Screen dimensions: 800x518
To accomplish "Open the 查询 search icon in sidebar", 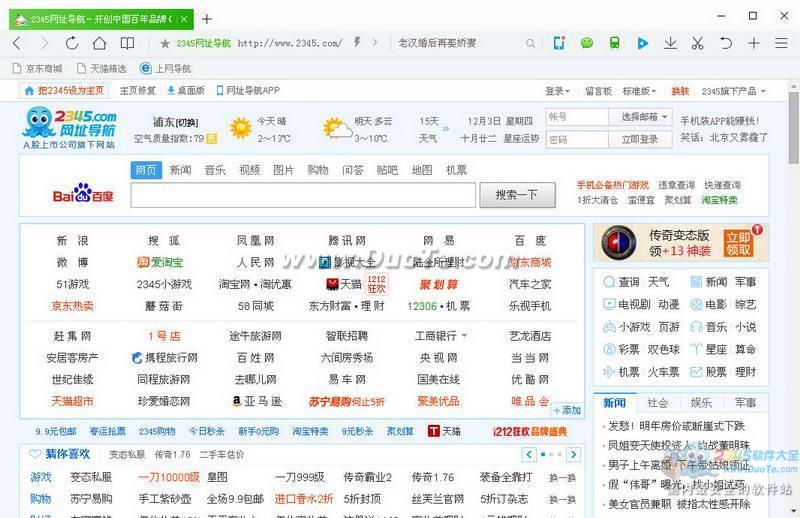I will point(609,282).
